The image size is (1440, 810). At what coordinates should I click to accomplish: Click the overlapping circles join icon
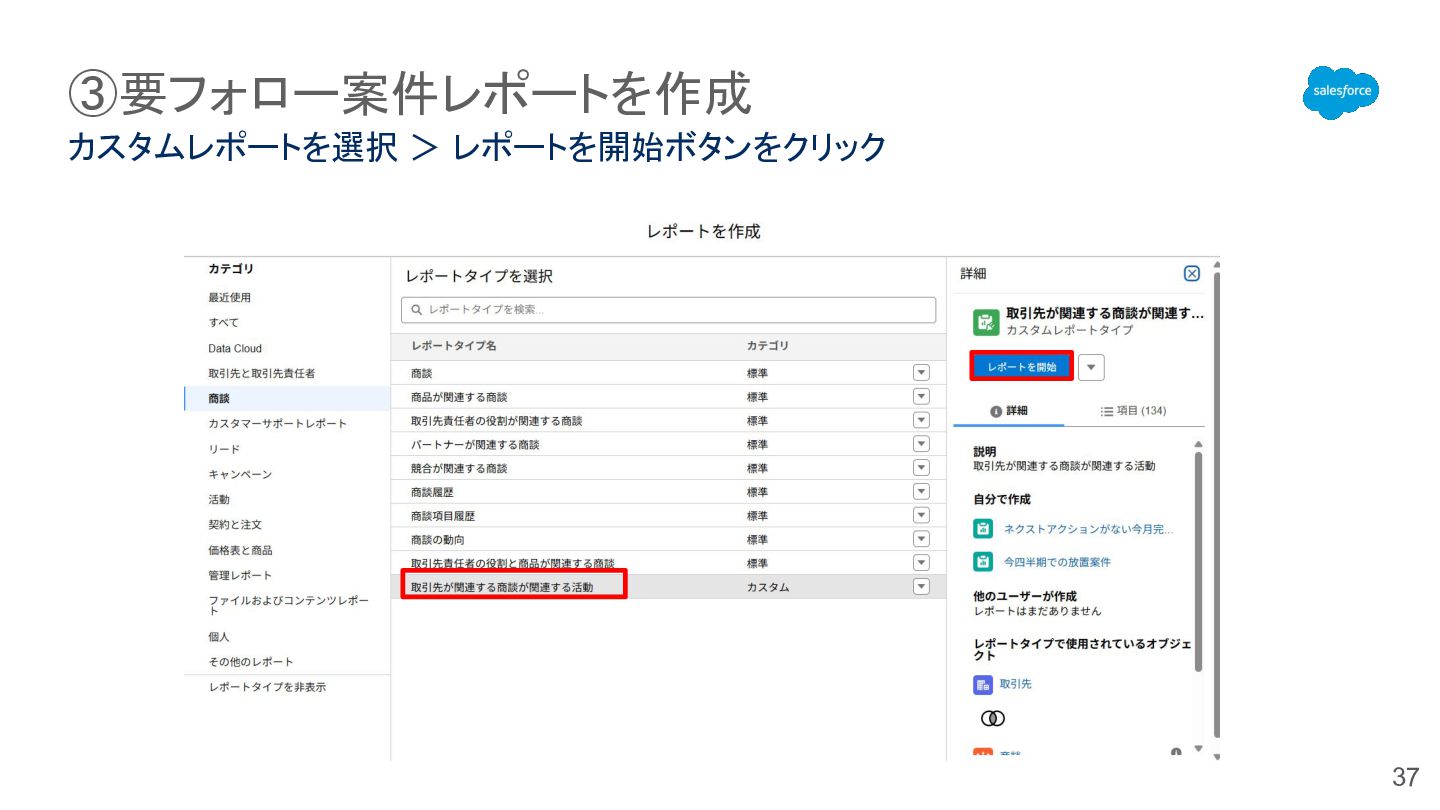click(x=992, y=719)
